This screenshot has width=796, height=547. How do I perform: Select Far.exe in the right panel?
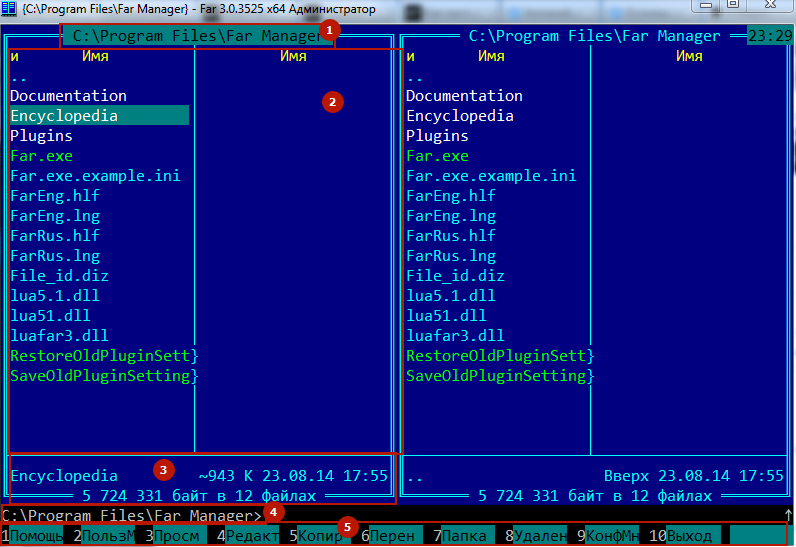coord(438,156)
